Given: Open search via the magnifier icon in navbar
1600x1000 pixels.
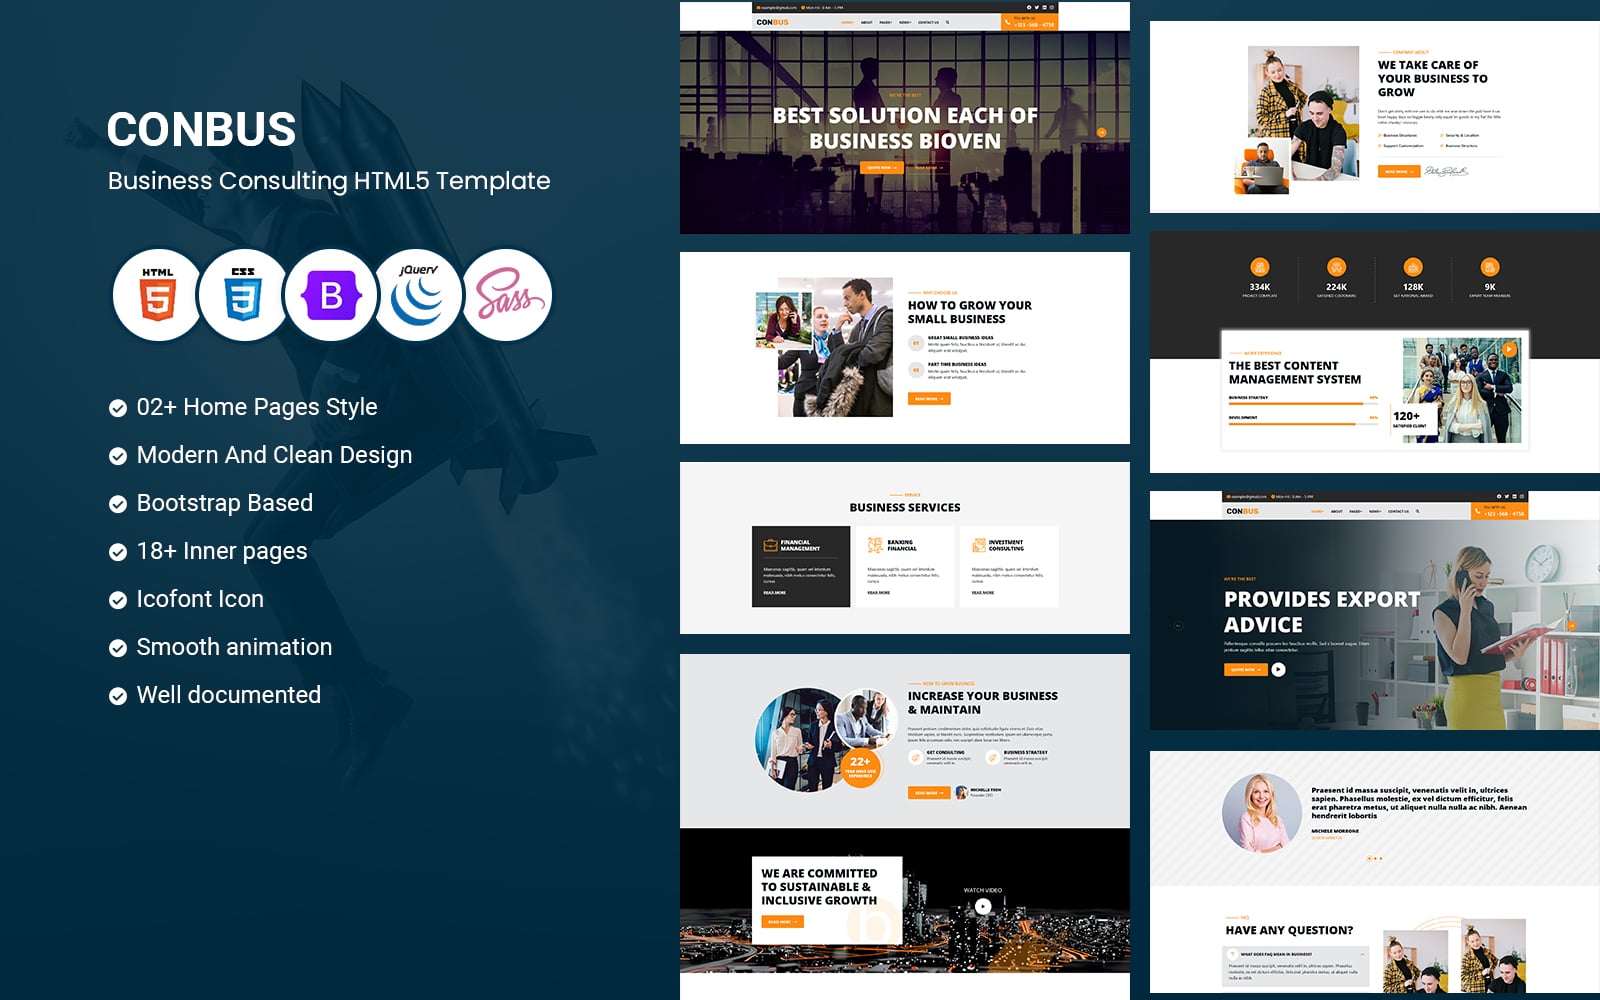Looking at the screenshot, I should pyautogui.click(x=947, y=22).
